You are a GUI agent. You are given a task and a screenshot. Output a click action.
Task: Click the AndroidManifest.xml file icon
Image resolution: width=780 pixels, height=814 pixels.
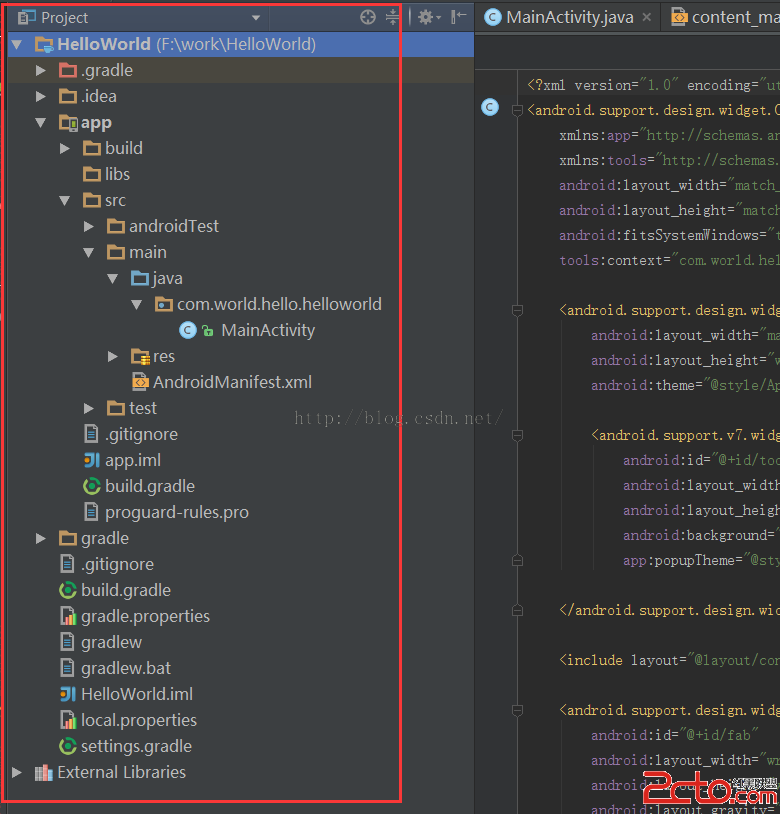(x=140, y=382)
